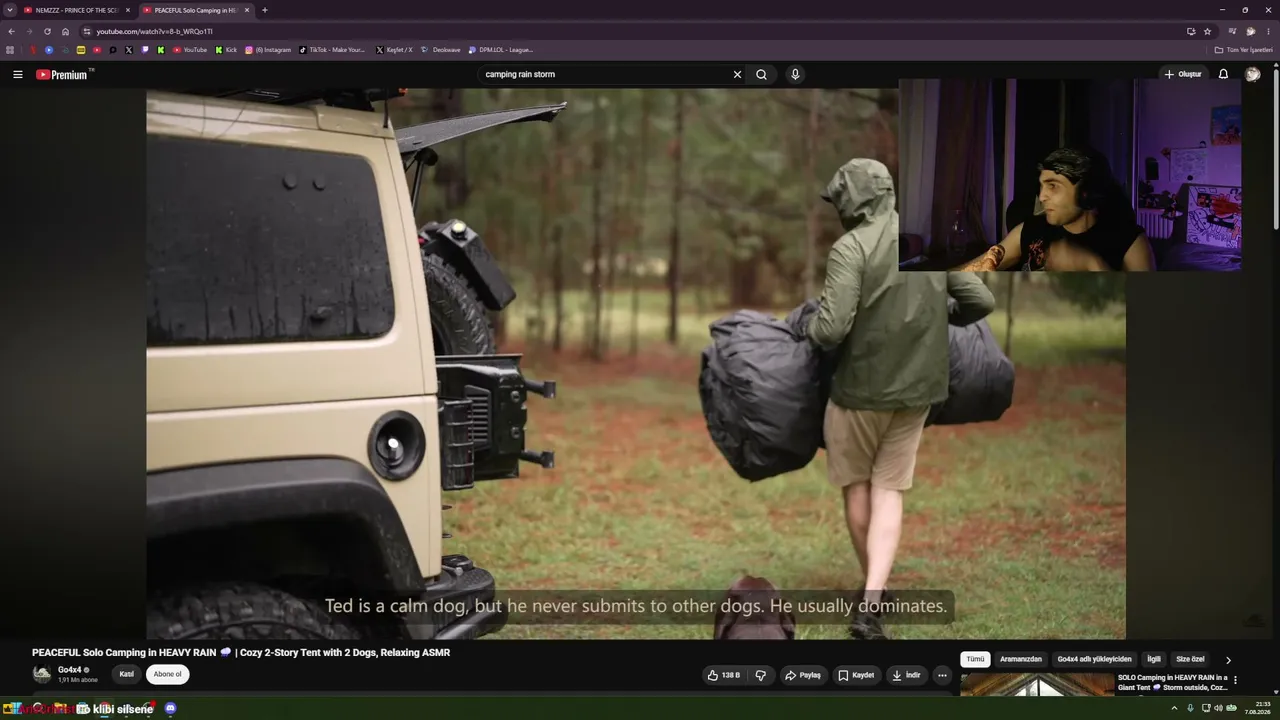
Task: Select the Go4x4 adlı yükleyiciden chip
Action: 1094,659
